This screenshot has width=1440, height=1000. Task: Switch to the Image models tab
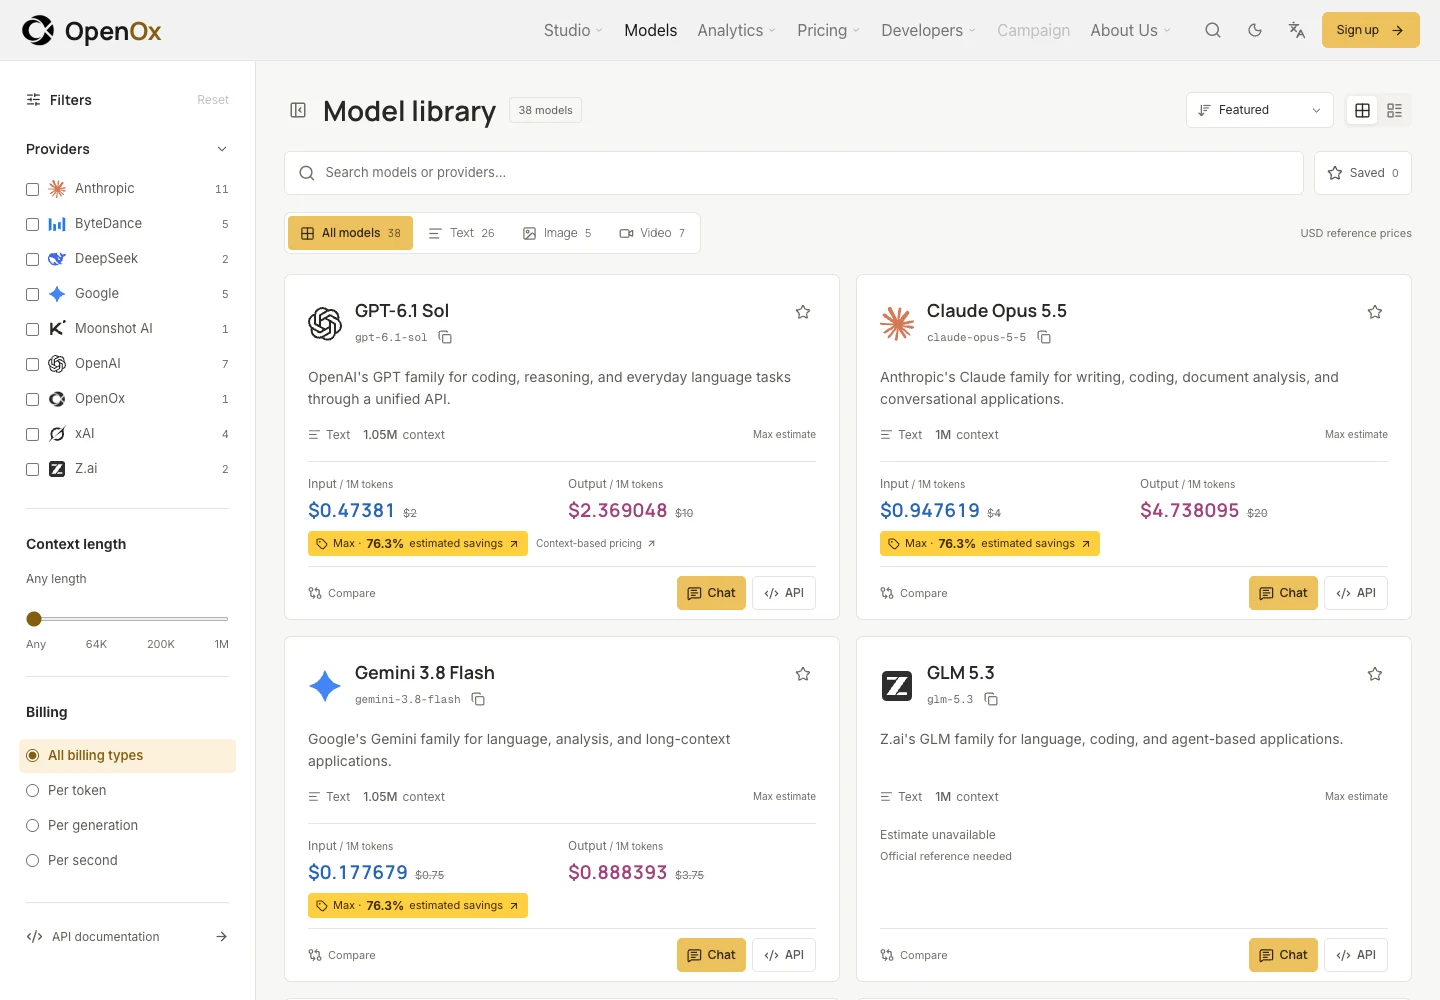[x=557, y=233]
